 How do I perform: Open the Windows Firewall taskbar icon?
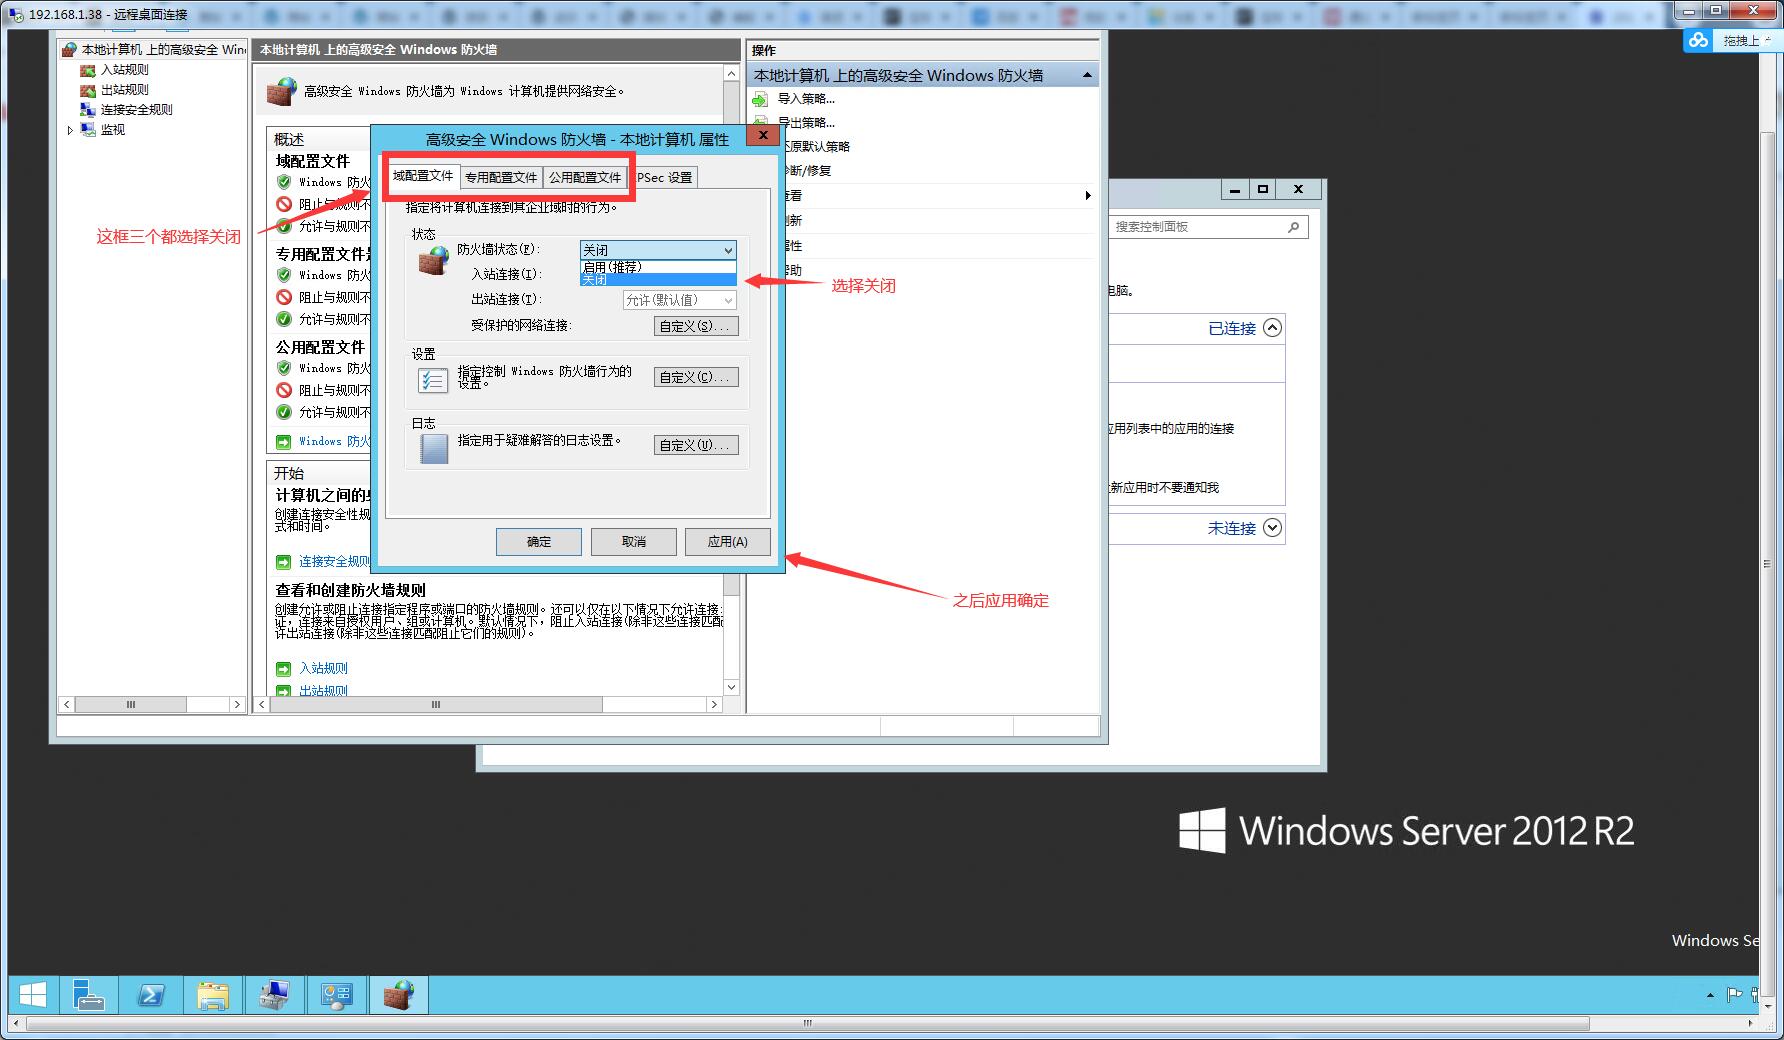click(x=398, y=994)
